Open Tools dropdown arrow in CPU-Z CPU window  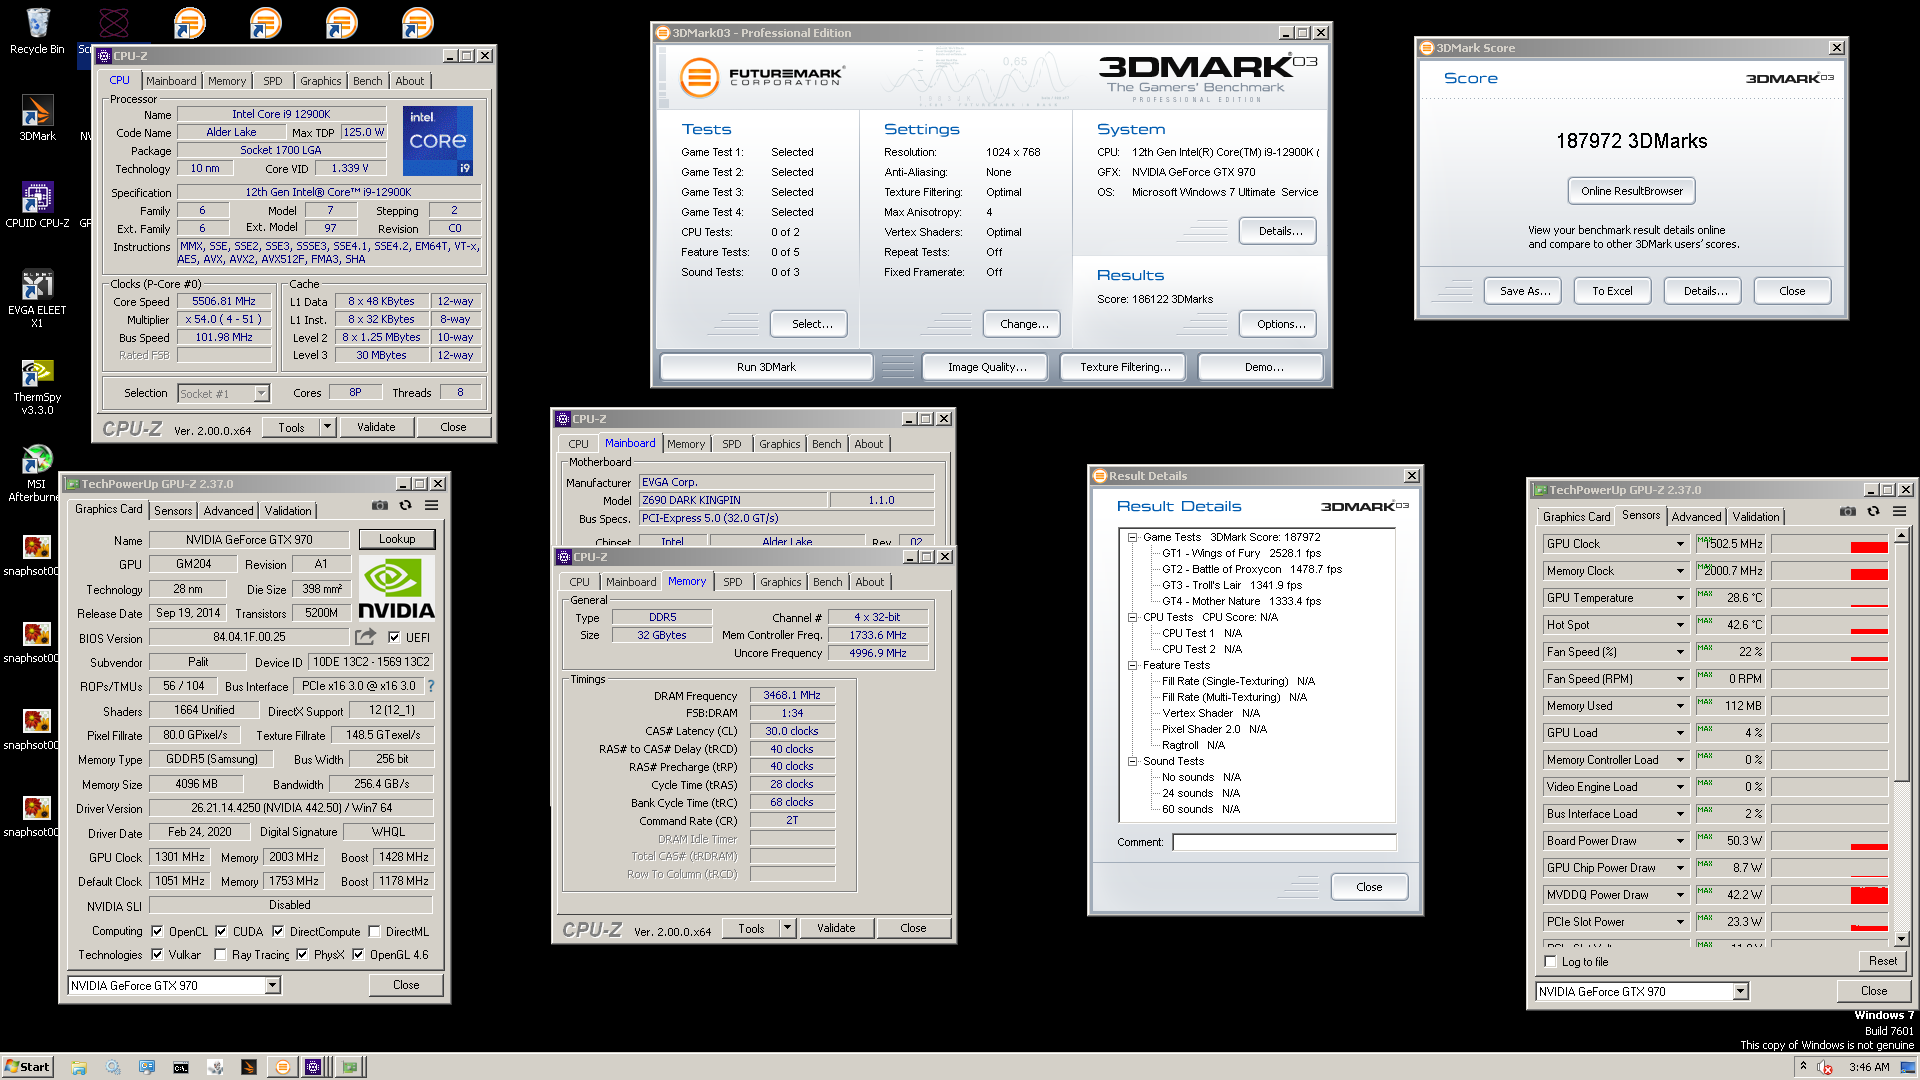pyautogui.click(x=327, y=427)
